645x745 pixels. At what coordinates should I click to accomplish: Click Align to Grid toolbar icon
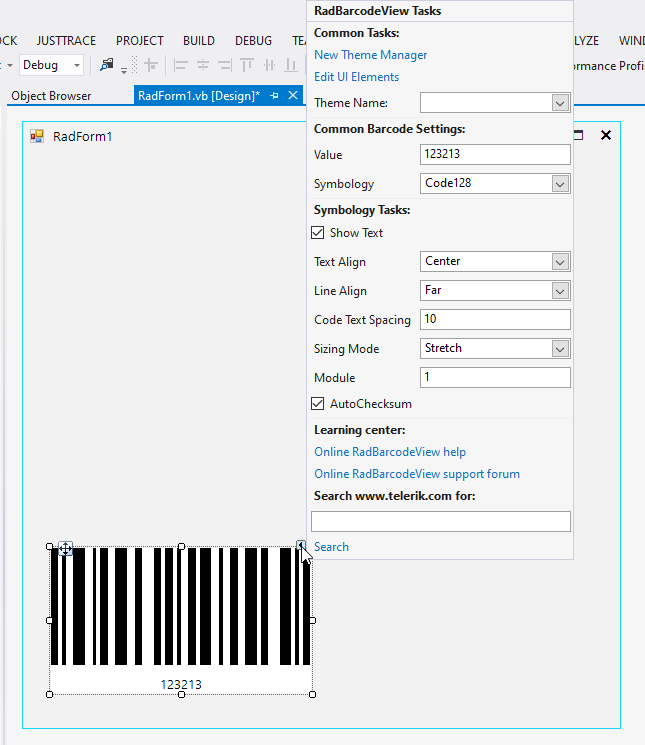[151, 65]
